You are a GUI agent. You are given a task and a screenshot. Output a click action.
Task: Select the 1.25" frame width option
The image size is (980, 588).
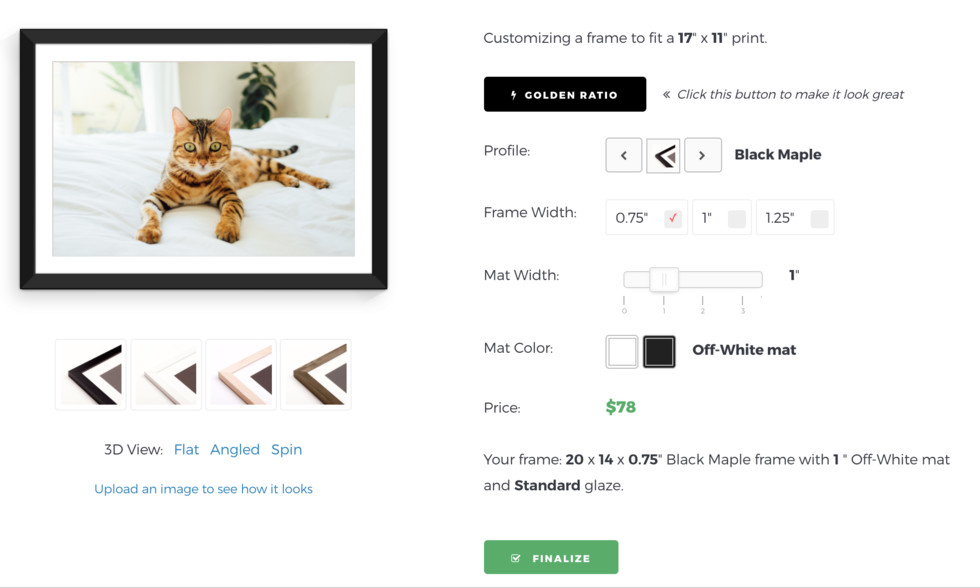pyautogui.click(x=795, y=217)
